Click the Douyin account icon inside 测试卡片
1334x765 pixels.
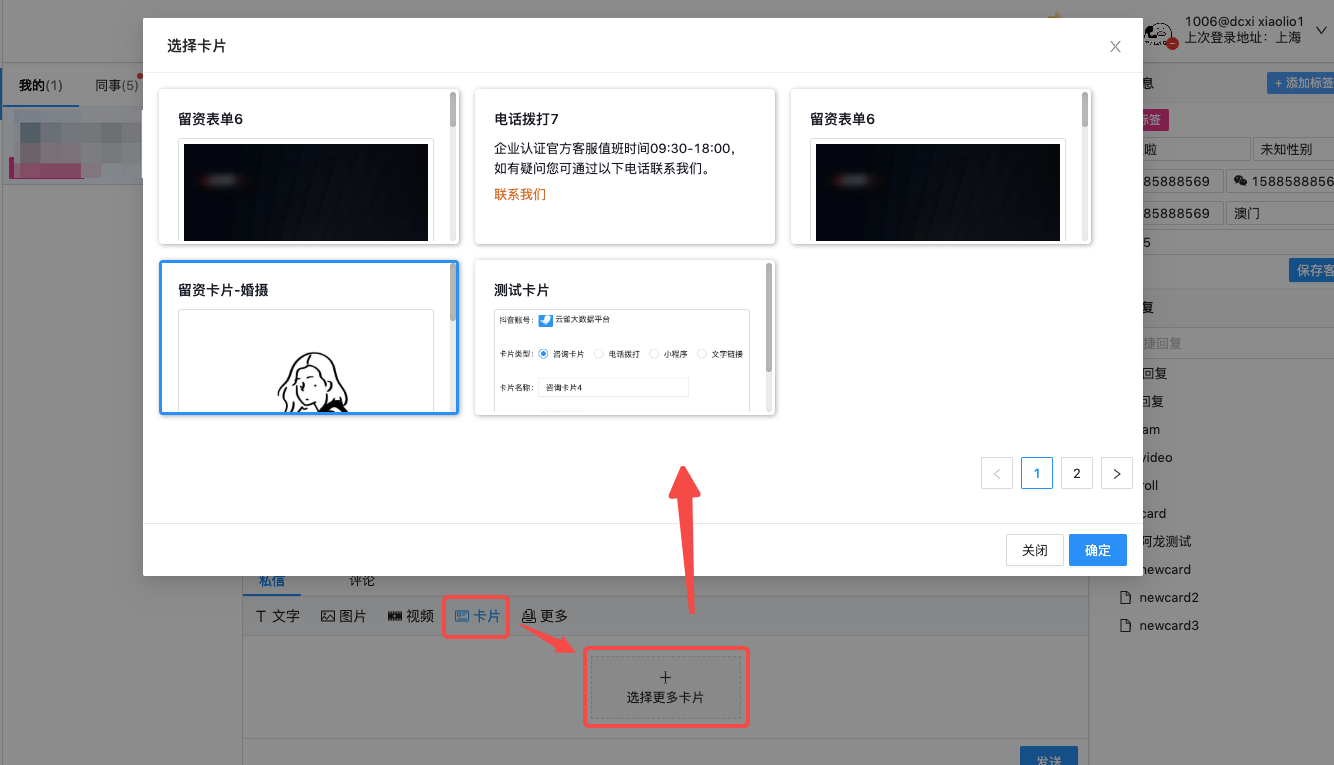[x=545, y=320]
